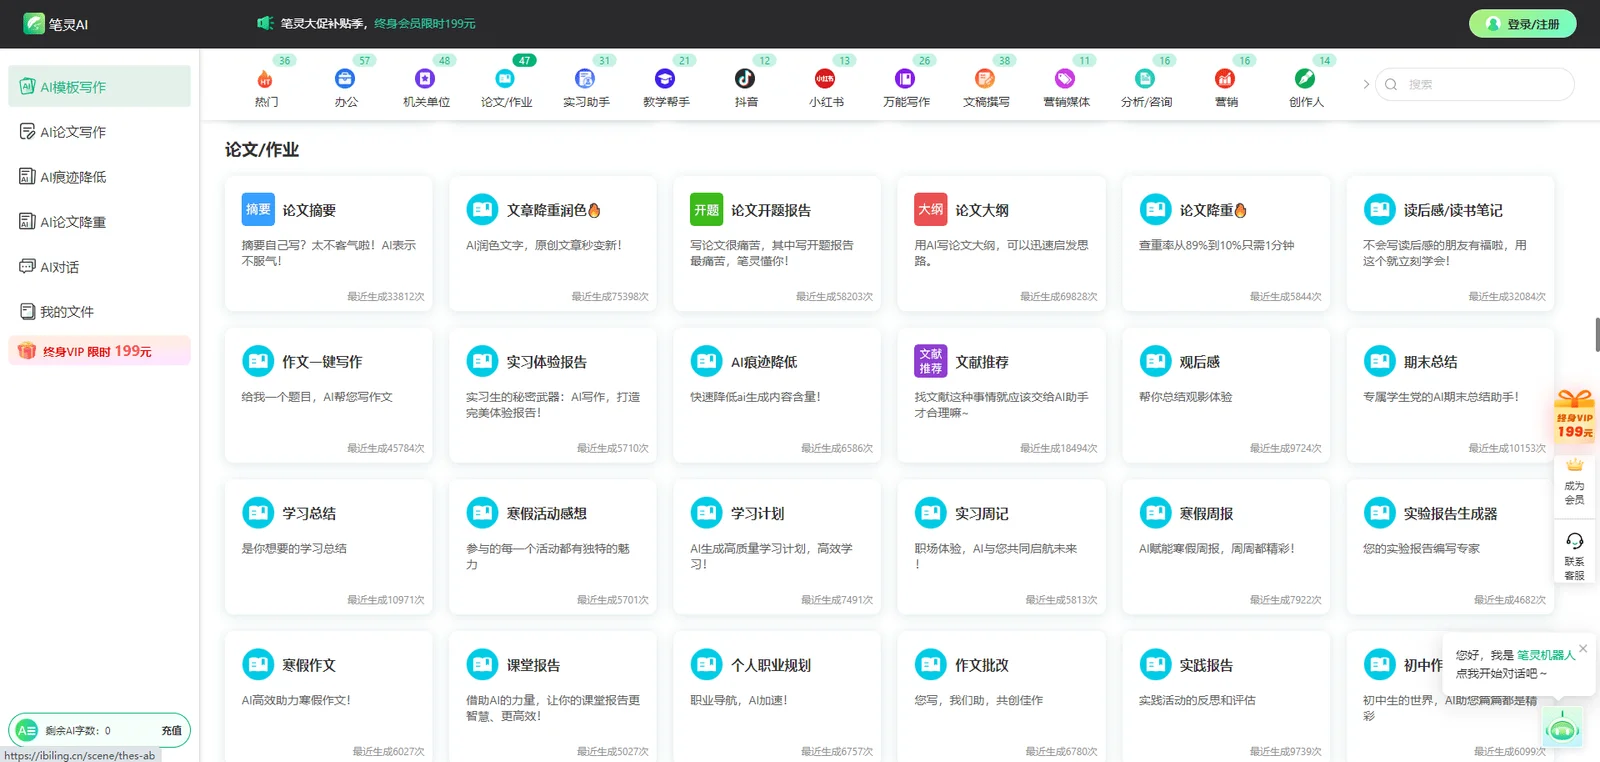
Task: Select AI论文降重 in the sidebar
Action: pos(99,222)
